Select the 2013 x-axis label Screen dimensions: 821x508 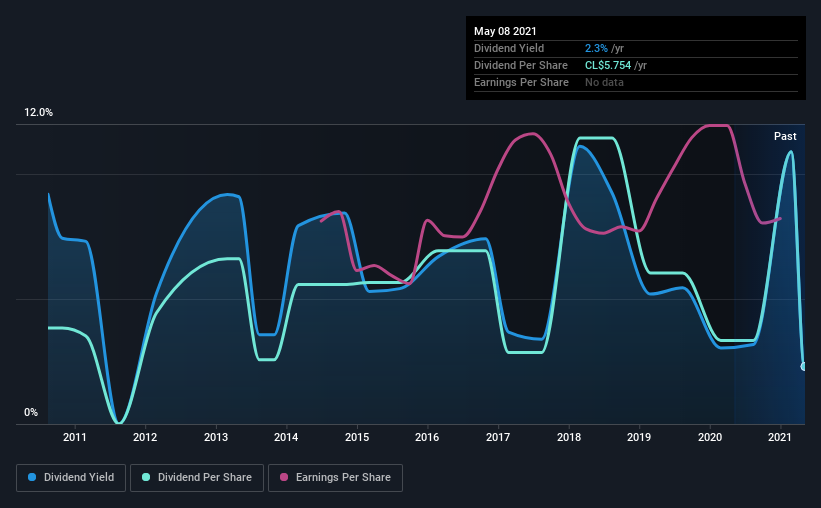[x=216, y=437]
